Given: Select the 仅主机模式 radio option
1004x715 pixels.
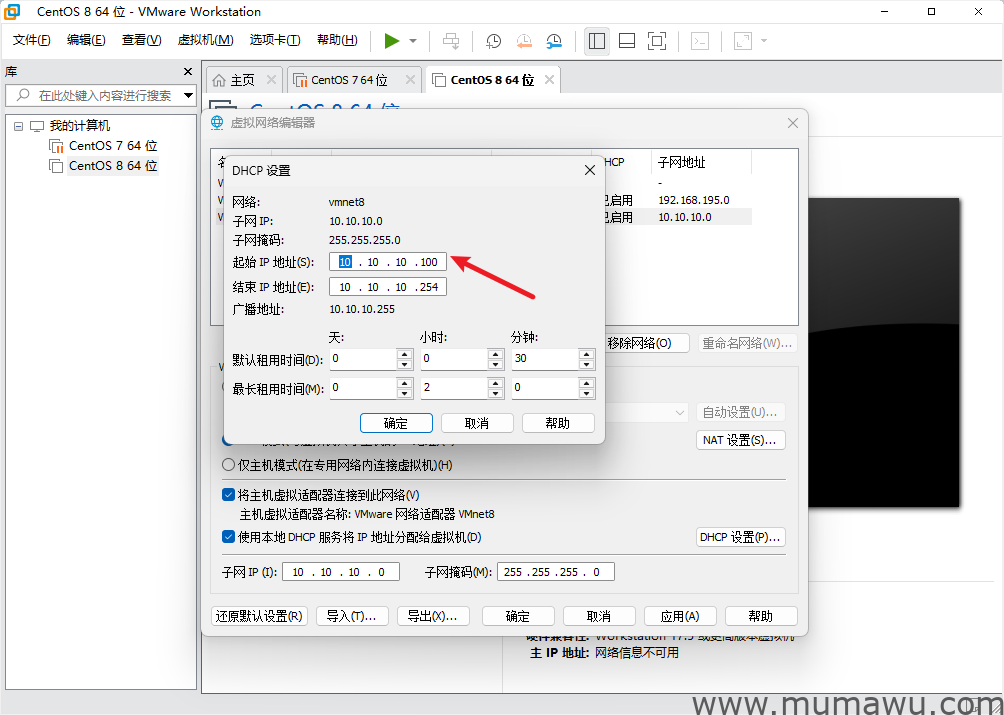Looking at the screenshot, I should click(x=229, y=462).
